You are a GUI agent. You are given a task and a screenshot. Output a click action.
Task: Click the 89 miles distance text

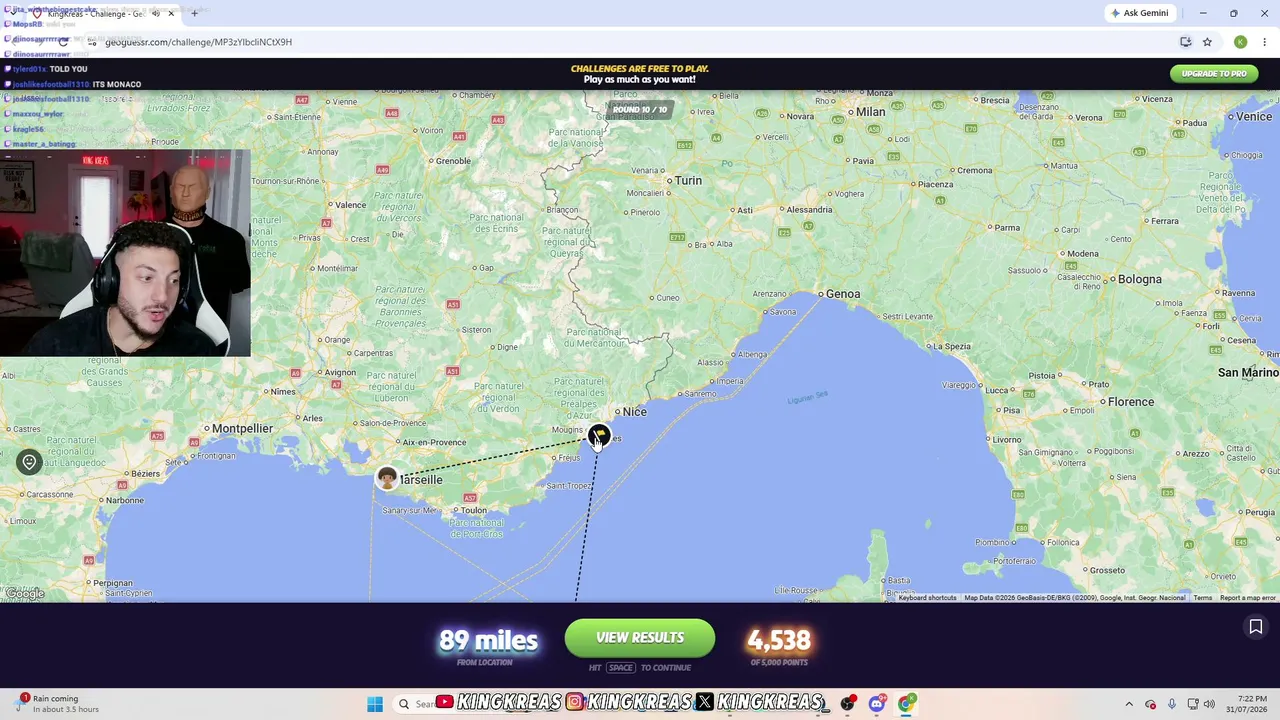[488, 640]
